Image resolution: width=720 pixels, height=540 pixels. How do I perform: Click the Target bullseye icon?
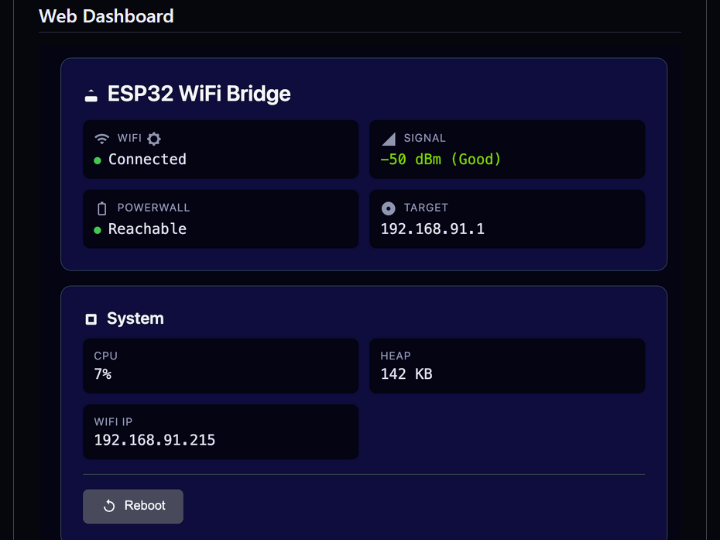pyautogui.click(x=388, y=208)
